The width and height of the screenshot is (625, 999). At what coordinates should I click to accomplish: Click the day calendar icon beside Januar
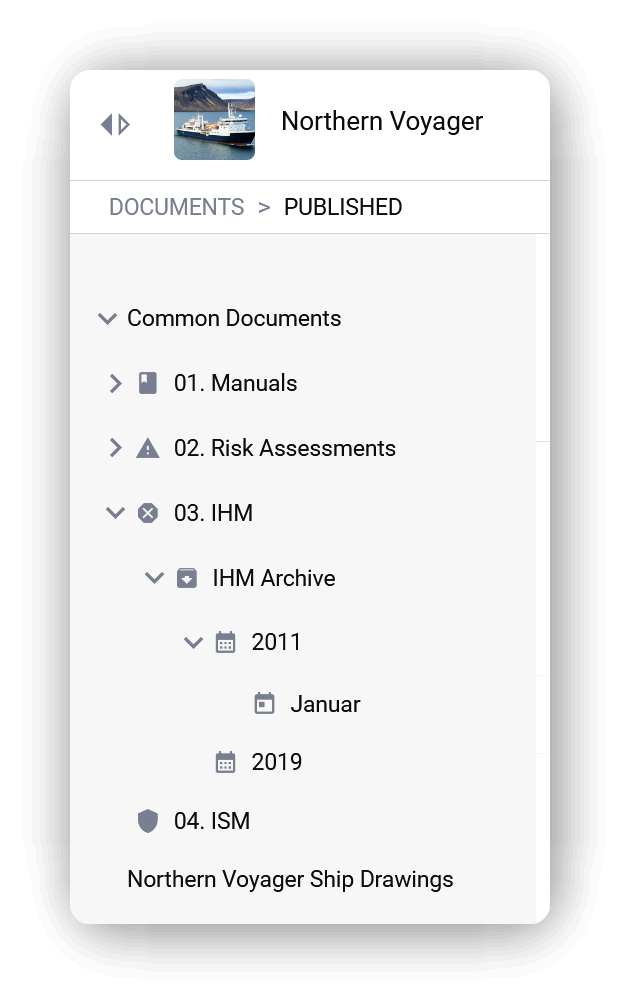(x=264, y=704)
